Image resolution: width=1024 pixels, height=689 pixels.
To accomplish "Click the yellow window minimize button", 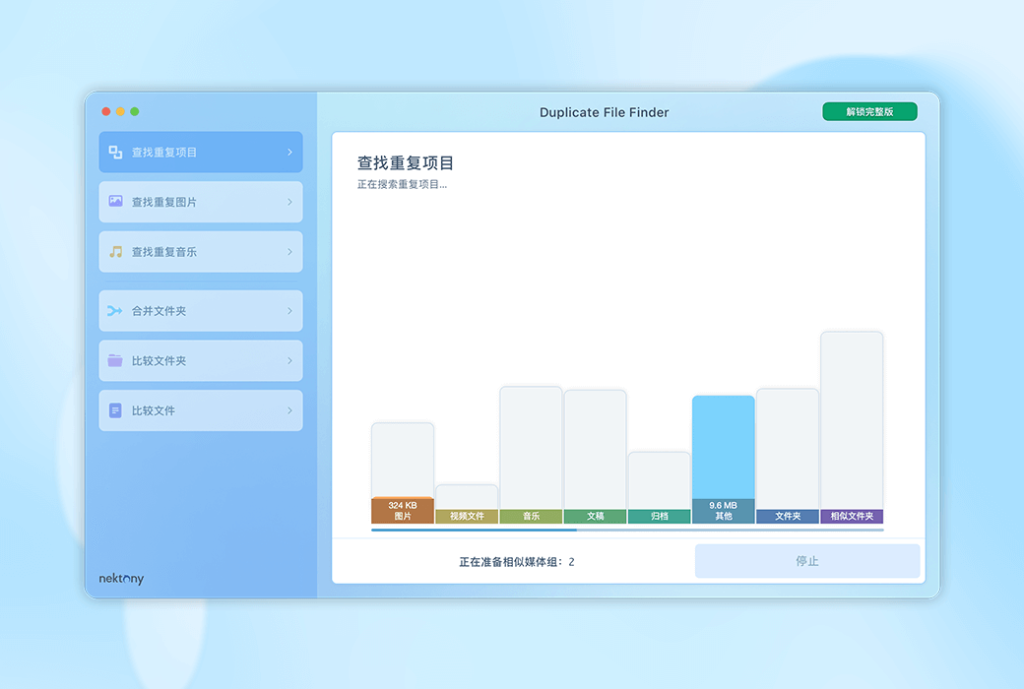I will pyautogui.click(x=120, y=112).
